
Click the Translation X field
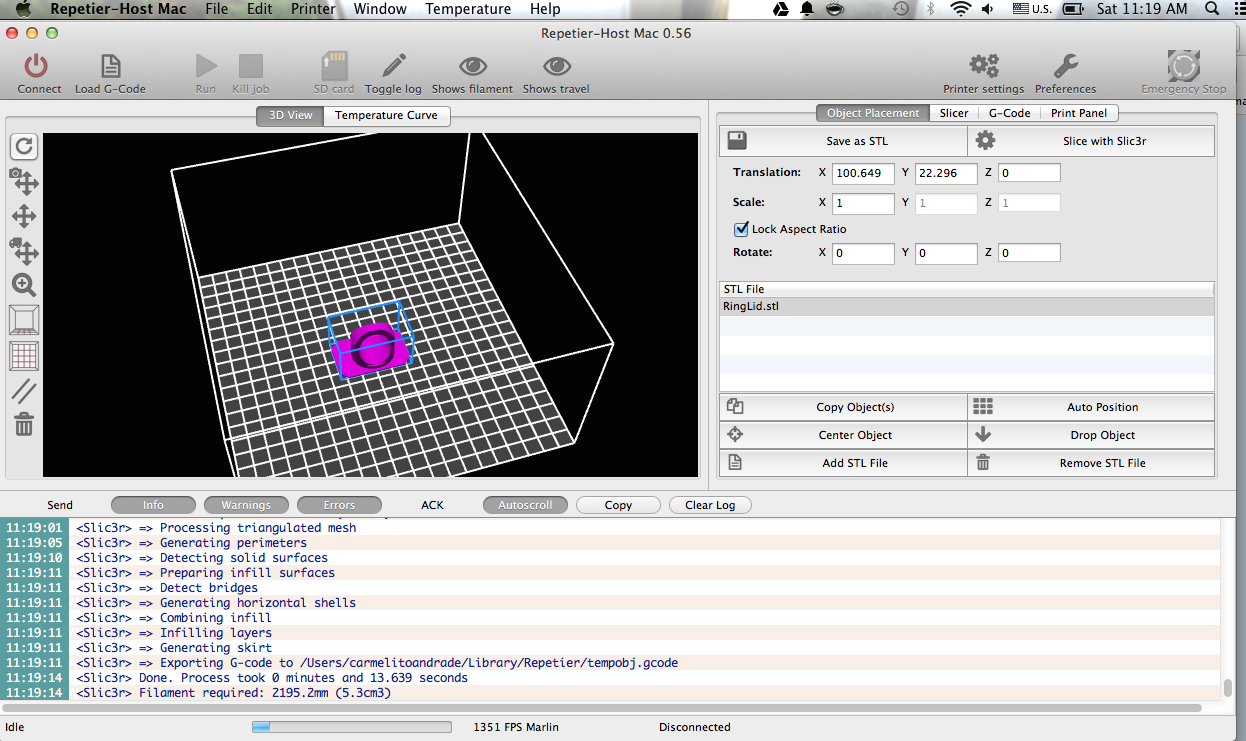(x=863, y=173)
